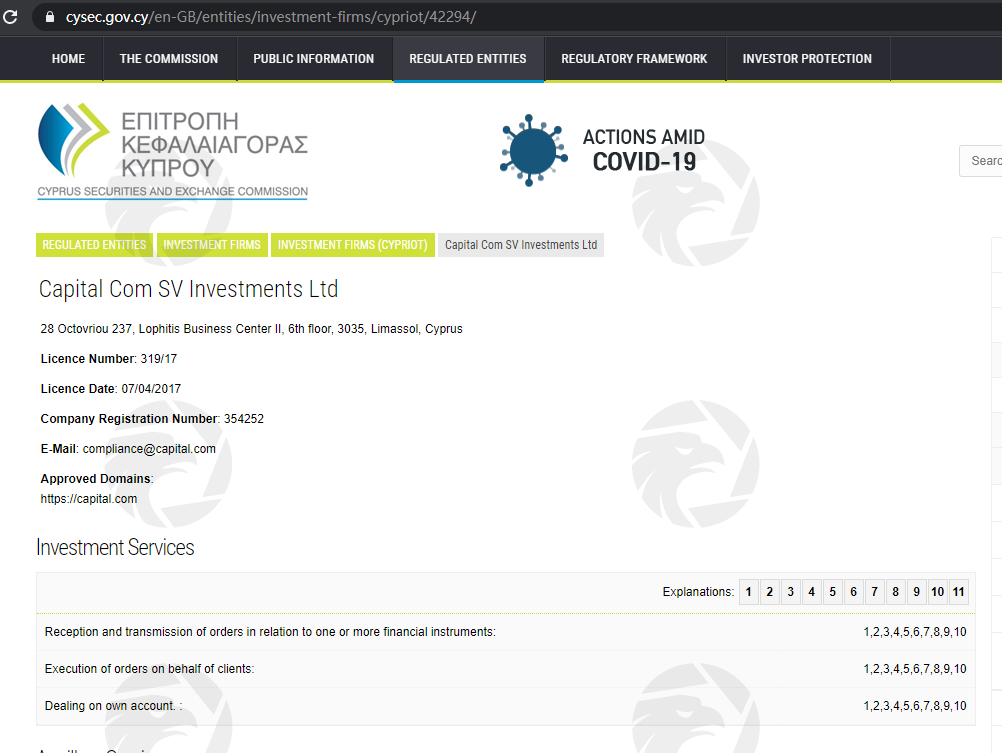Select explanation number 11 button
This screenshot has width=1002, height=753.
(x=958, y=592)
